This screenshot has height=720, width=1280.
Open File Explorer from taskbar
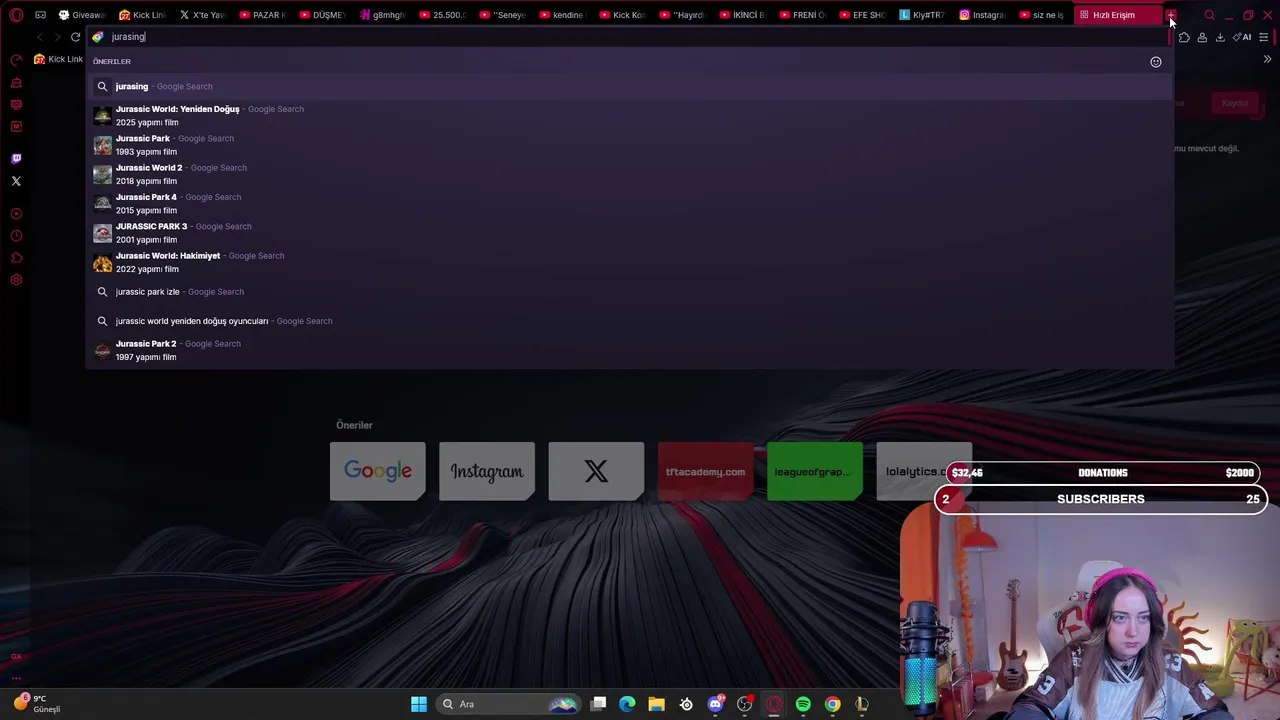coord(656,704)
